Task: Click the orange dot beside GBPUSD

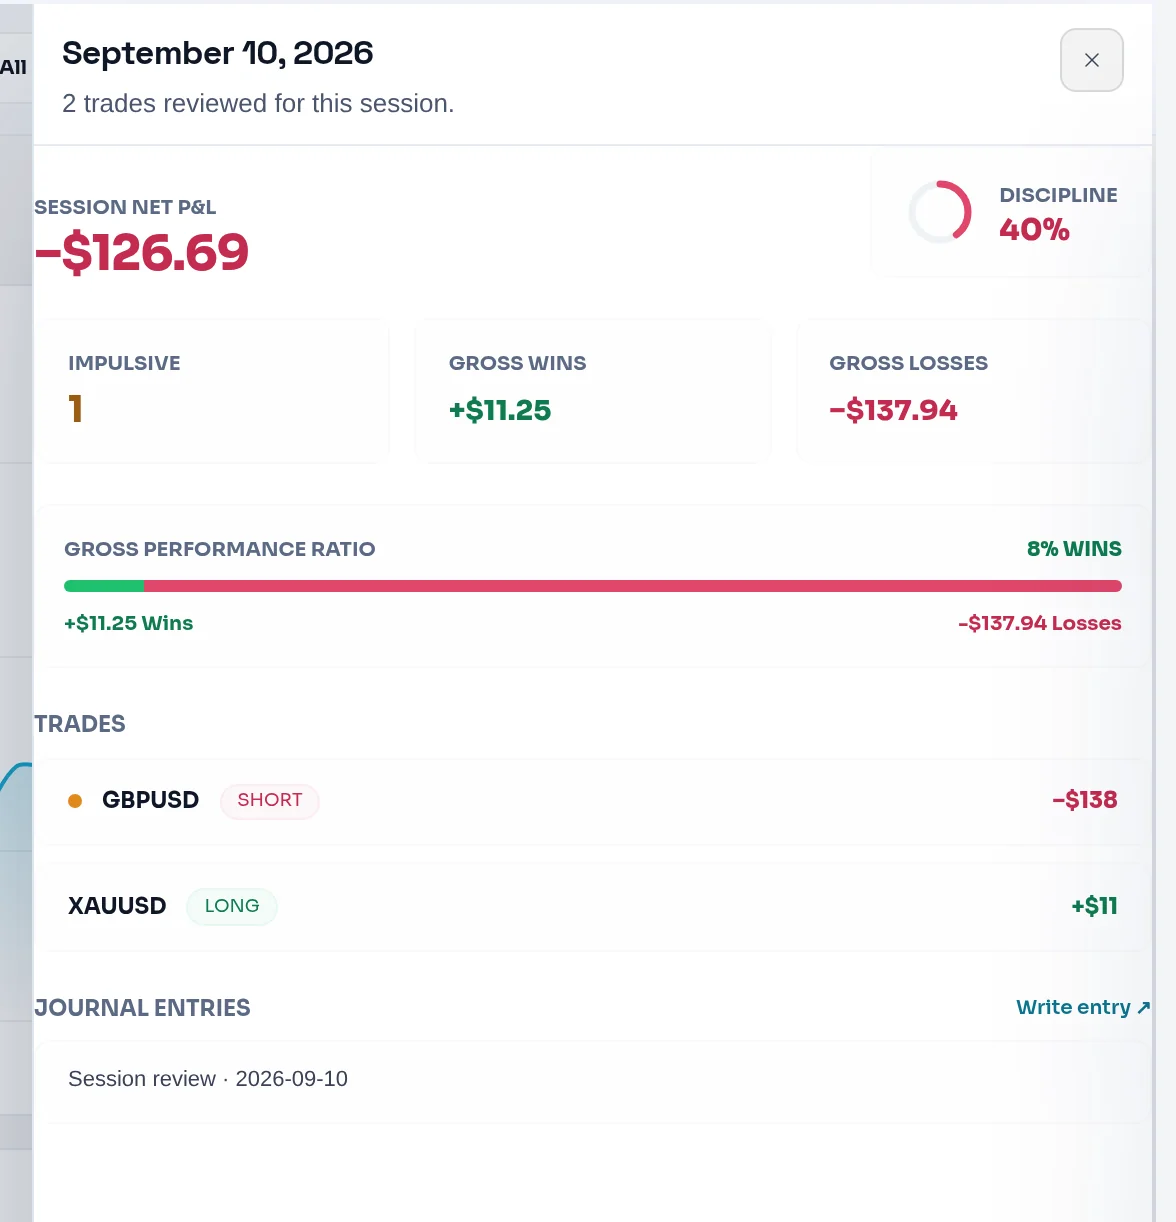Action: point(75,801)
